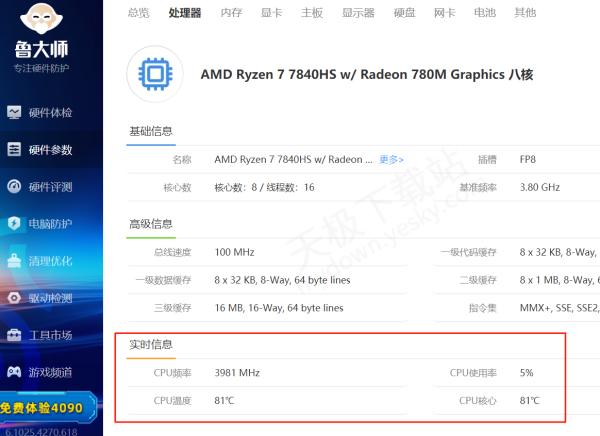Image resolution: width=600 pixels, height=436 pixels.
Task: Open 硬件体检 monitor icon in sidebar
Action: (14, 113)
